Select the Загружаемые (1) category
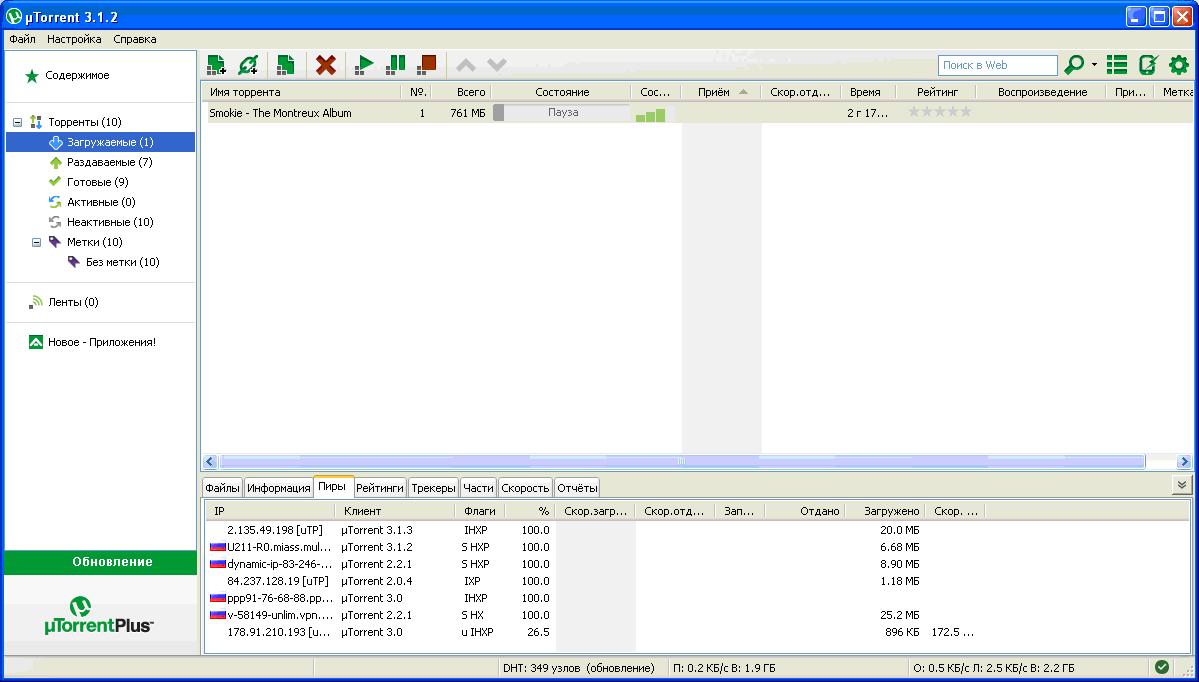 100,142
